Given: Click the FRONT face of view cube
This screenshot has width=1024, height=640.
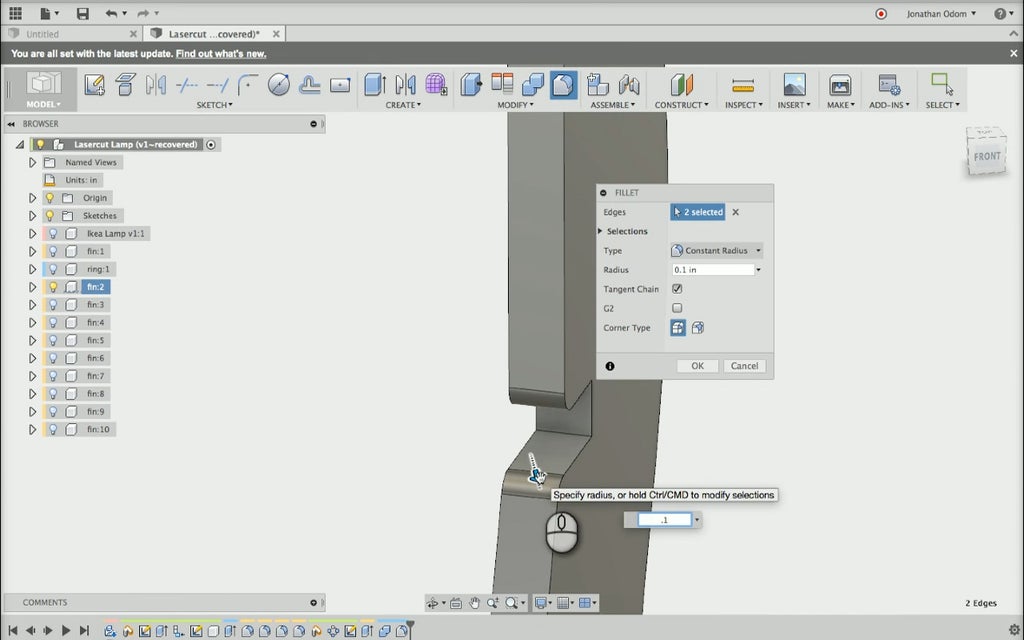Looking at the screenshot, I should click(987, 156).
